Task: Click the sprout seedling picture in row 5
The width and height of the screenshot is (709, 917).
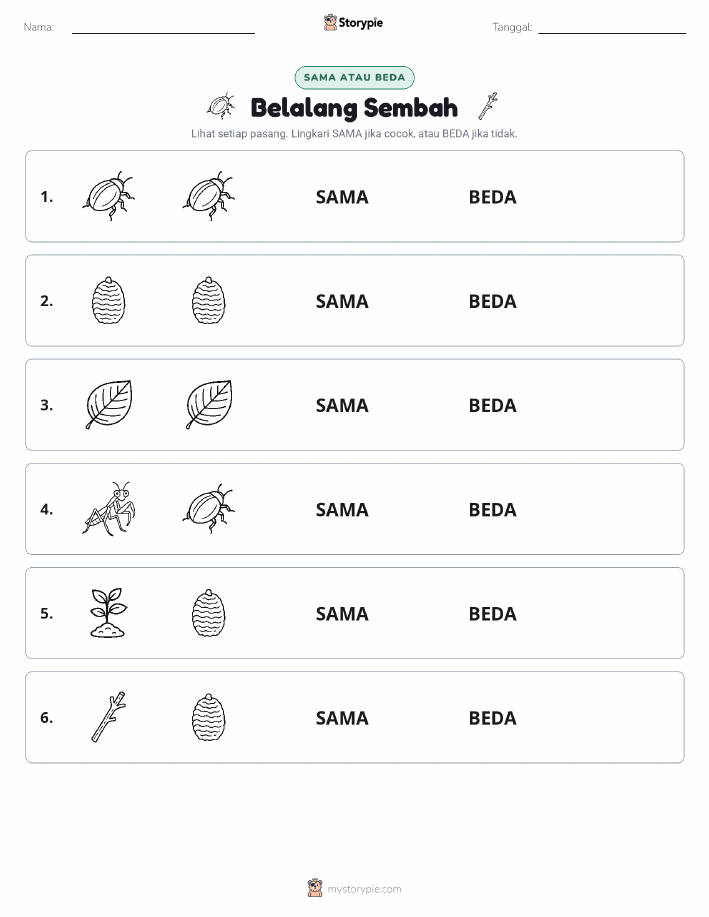Action: pos(108,613)
